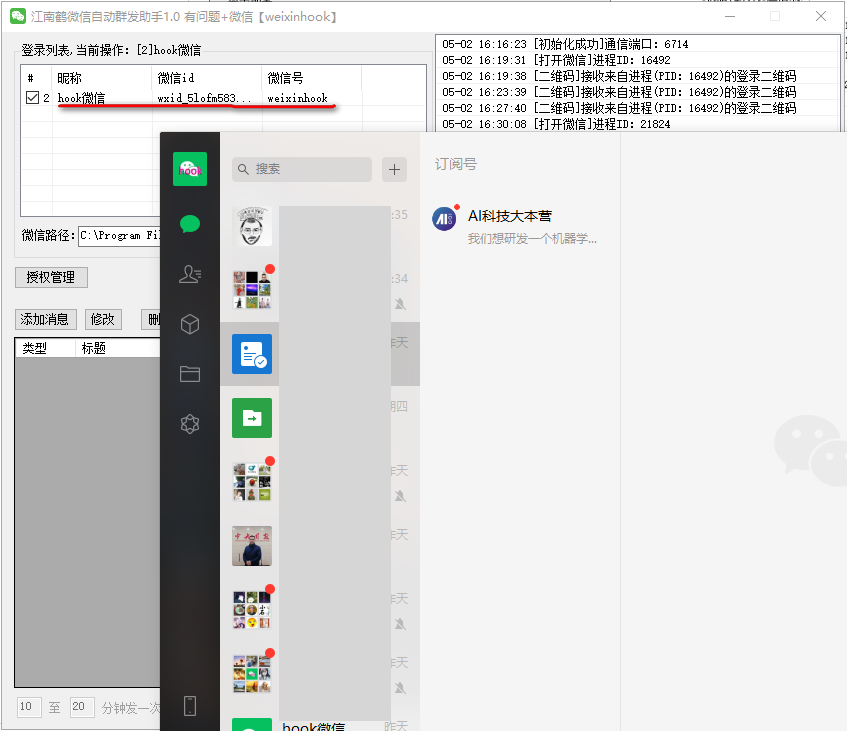
Task: Open the WeChat favorites cube icon
Action: tap(190, 324)
